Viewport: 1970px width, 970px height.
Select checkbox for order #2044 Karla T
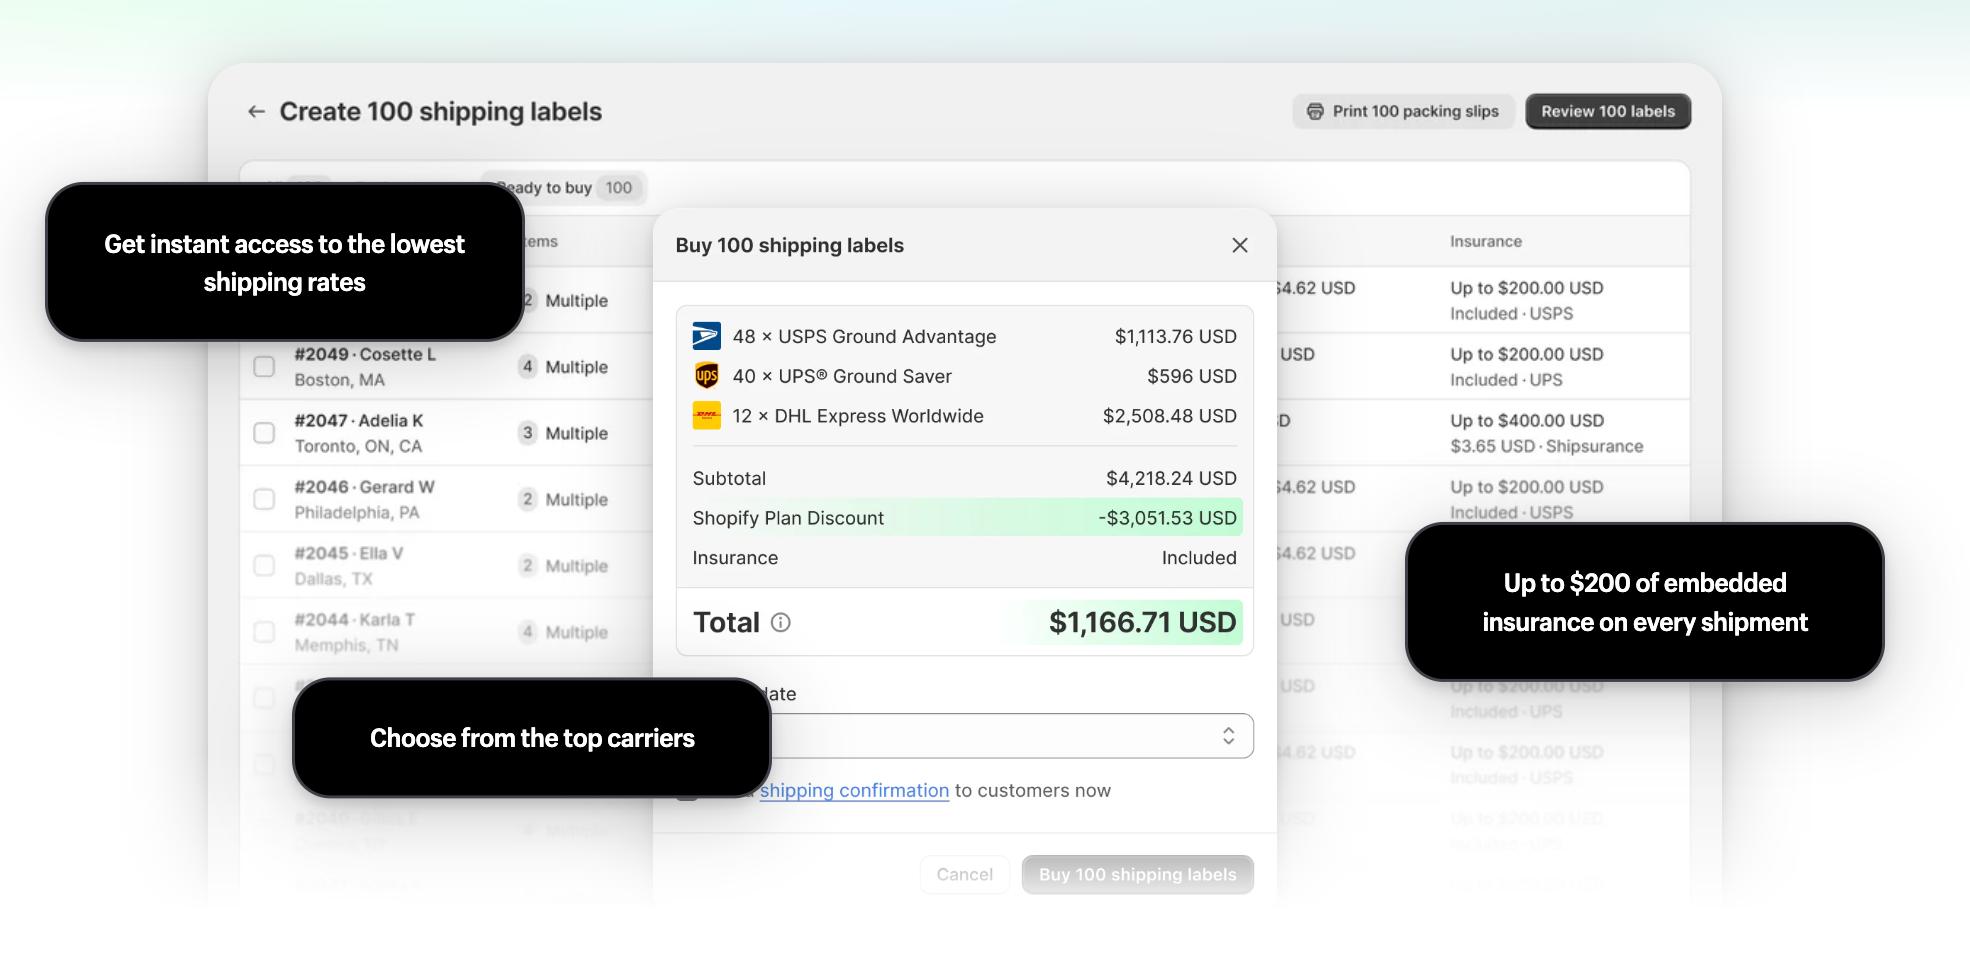pyautogui.click(x=264, y=631)
